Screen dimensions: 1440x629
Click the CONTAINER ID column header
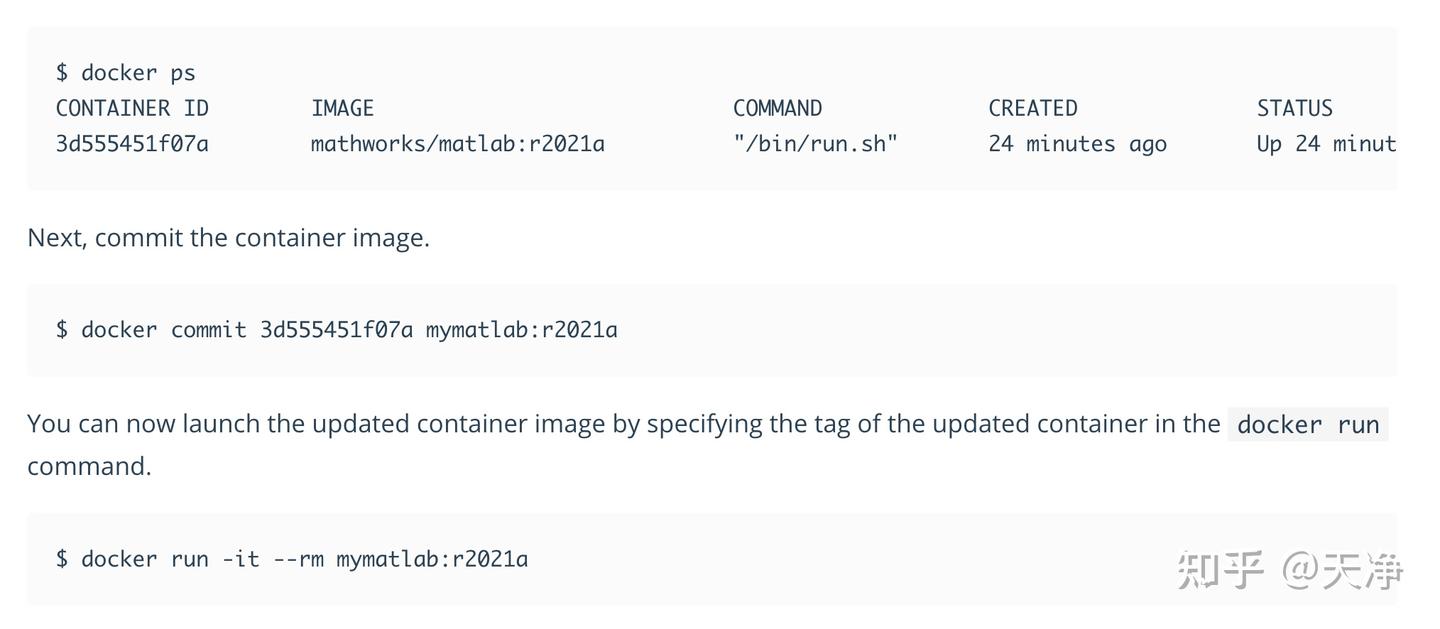tap(132, 108)
